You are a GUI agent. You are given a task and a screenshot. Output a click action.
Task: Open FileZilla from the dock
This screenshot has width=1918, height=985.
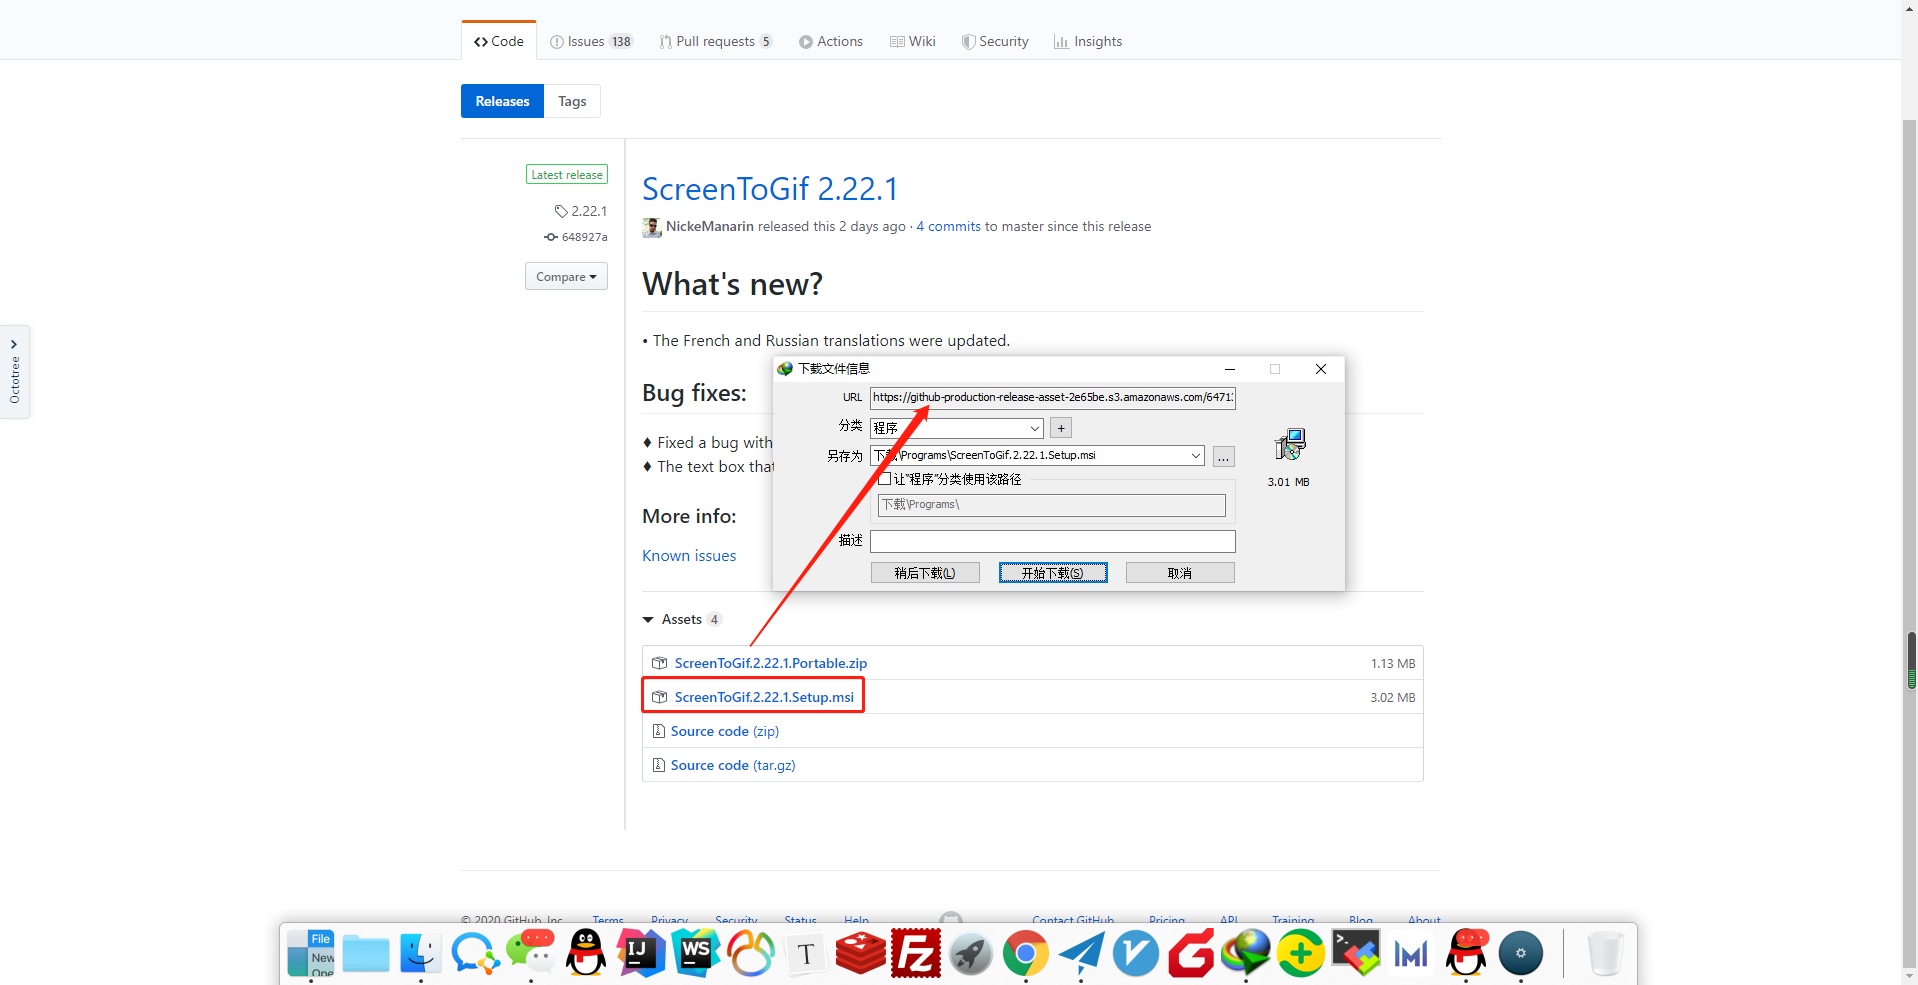(916, 952)
